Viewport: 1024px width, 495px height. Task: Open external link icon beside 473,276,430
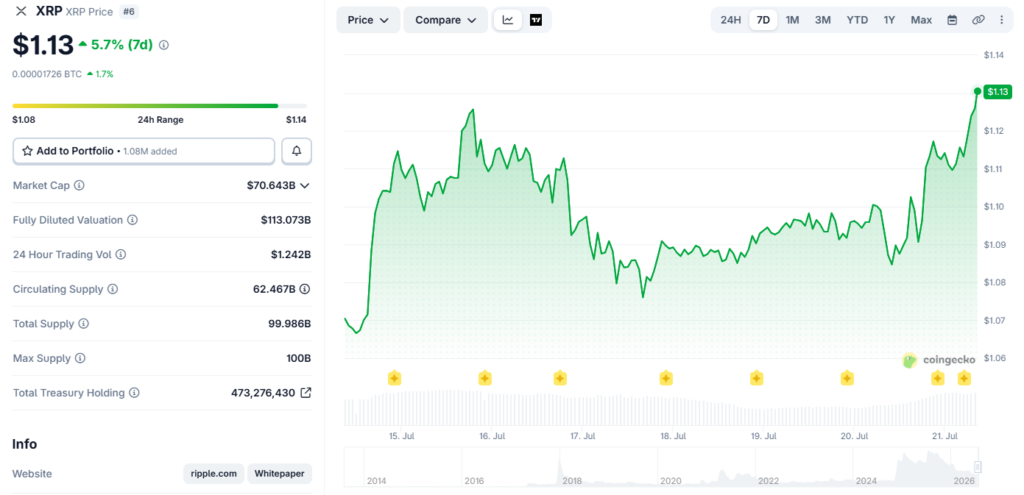click(305, 393)
